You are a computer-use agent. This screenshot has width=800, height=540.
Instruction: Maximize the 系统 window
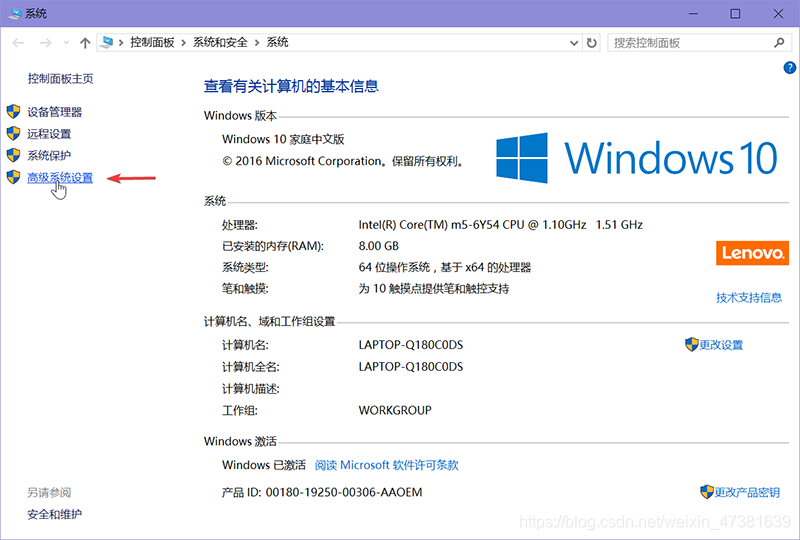(x=735, y=13)
